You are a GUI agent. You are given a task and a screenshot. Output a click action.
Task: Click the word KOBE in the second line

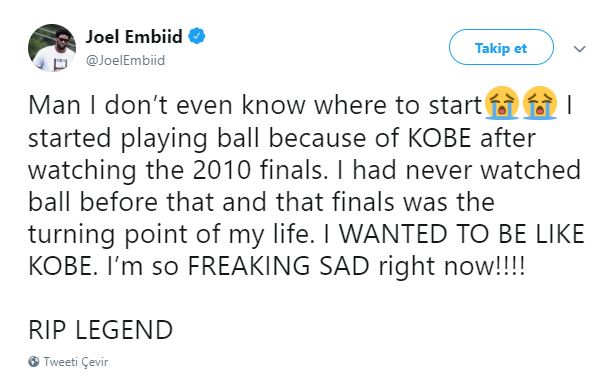coord(439,138)
